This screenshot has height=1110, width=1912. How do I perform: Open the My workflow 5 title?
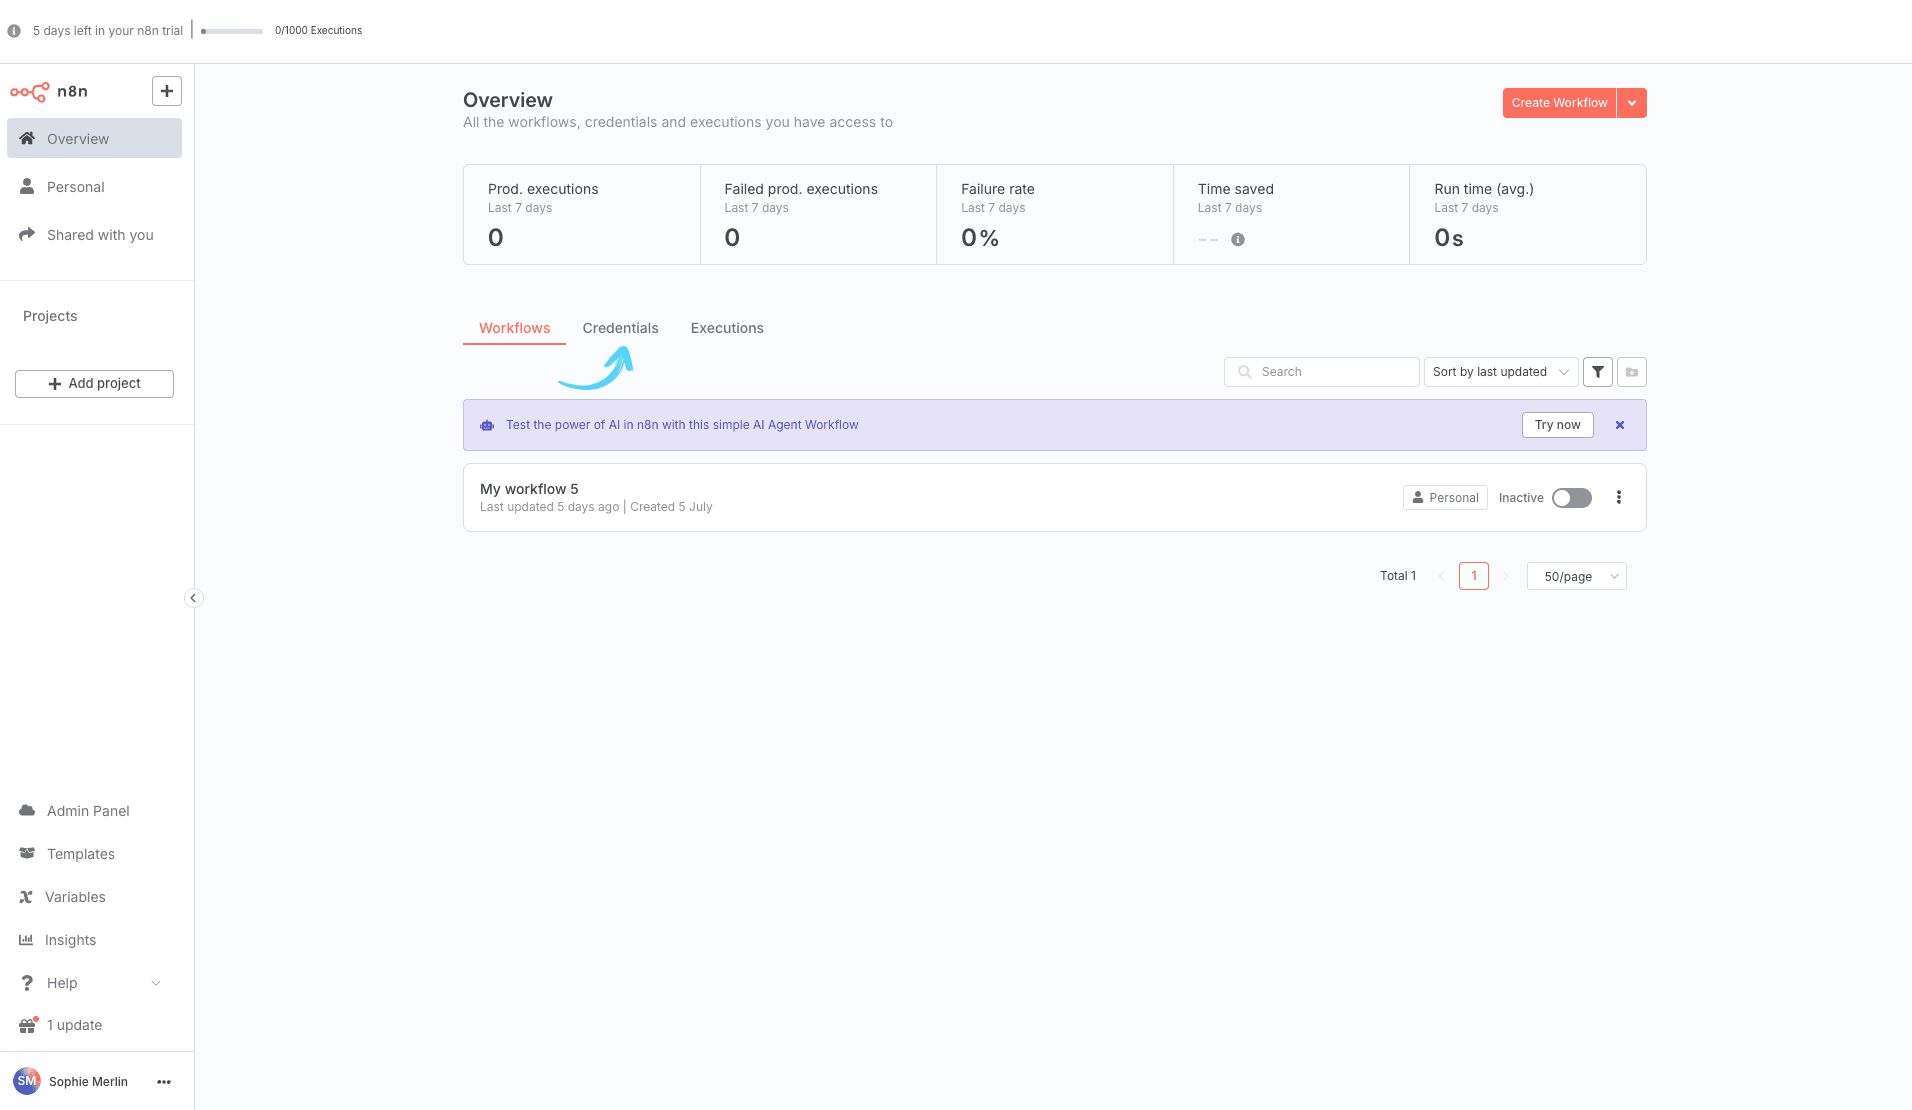(529, 489)
